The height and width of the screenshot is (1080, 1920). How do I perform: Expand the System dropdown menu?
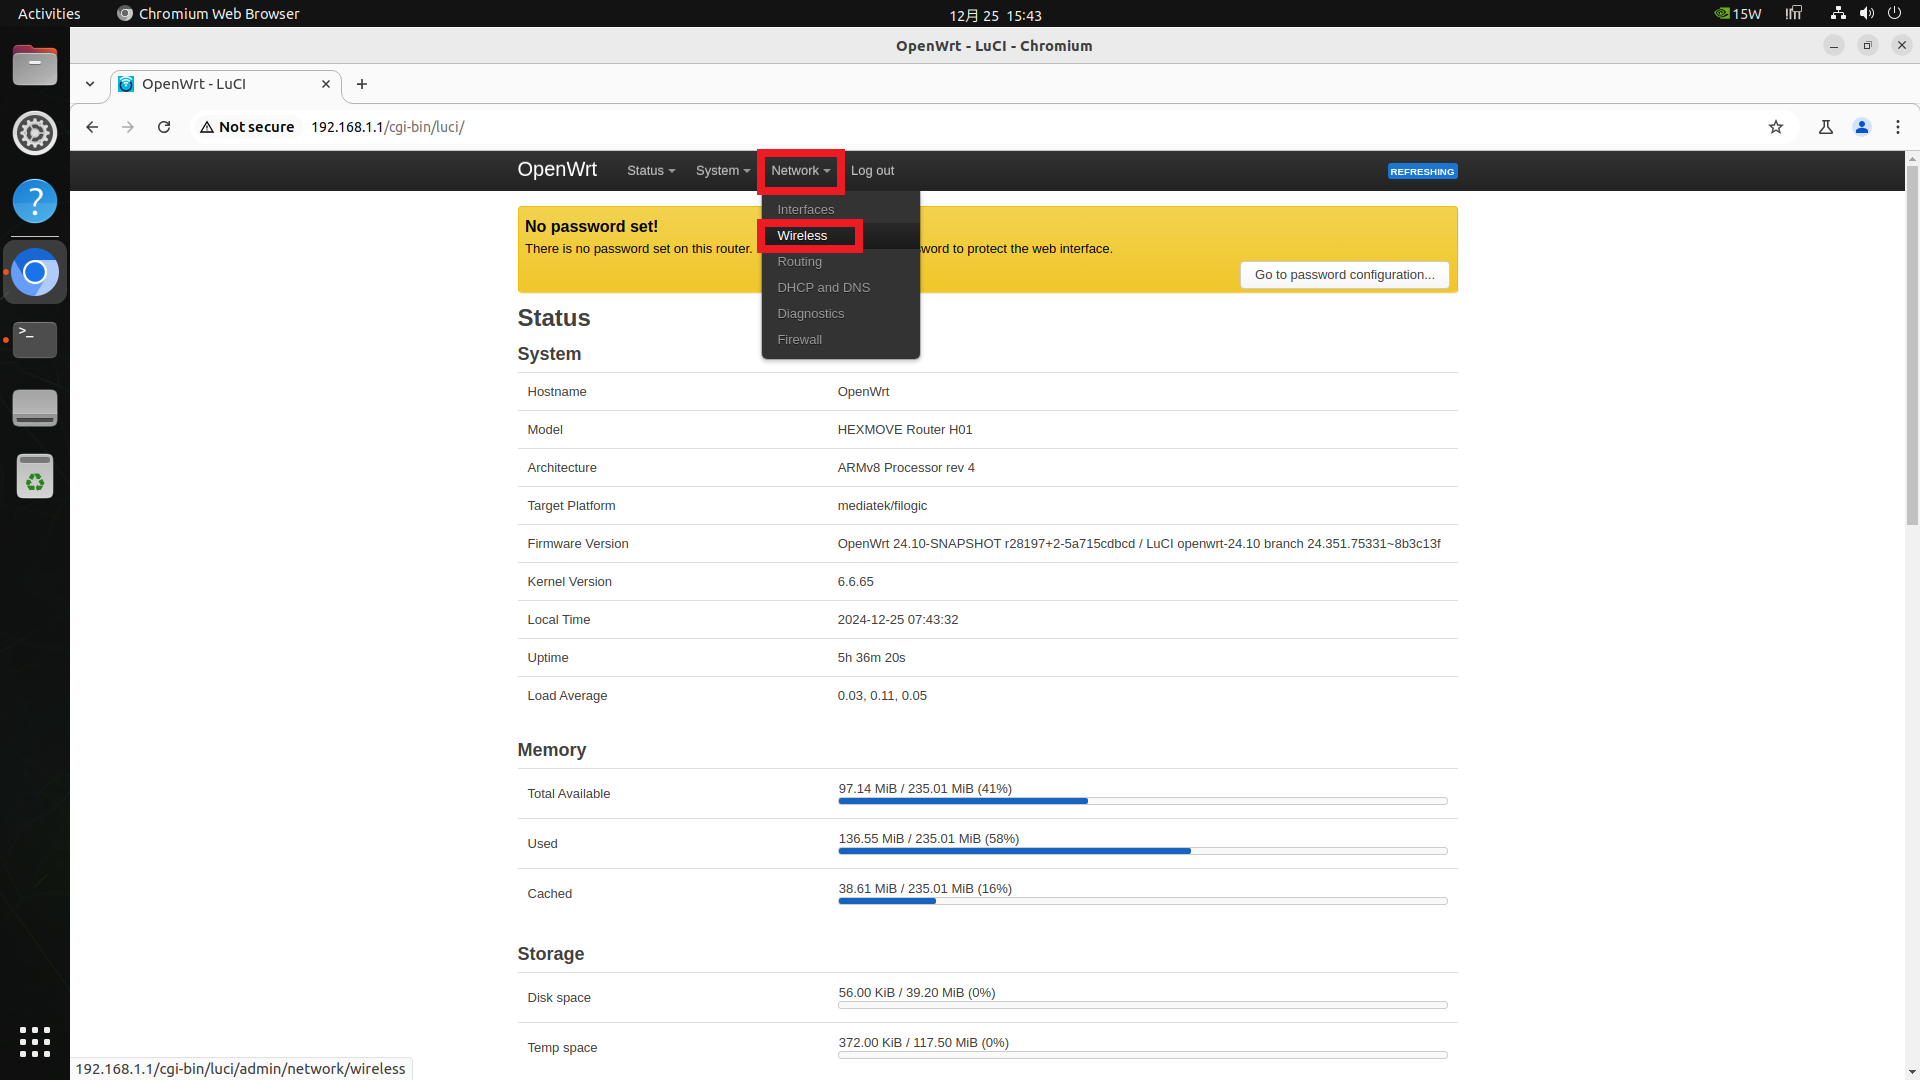click(x=722, y=171)
